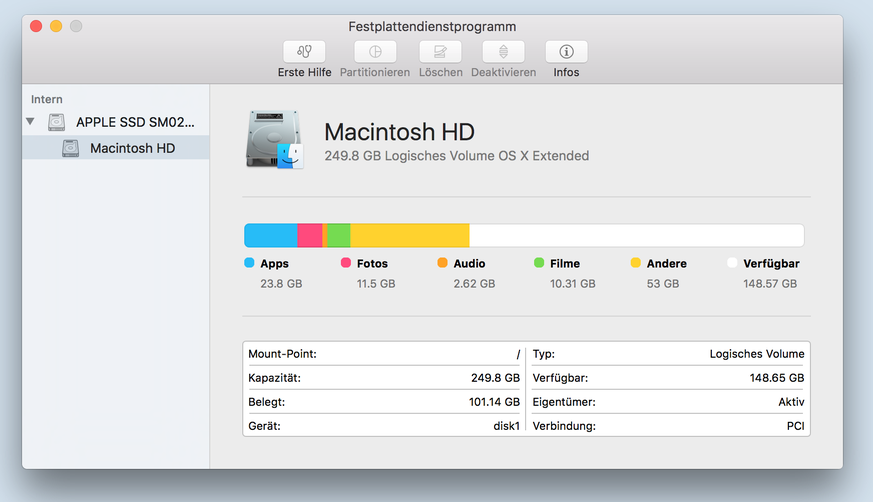
Task: Click the white Verfügbar area of the bar
Action: [636, 236]
